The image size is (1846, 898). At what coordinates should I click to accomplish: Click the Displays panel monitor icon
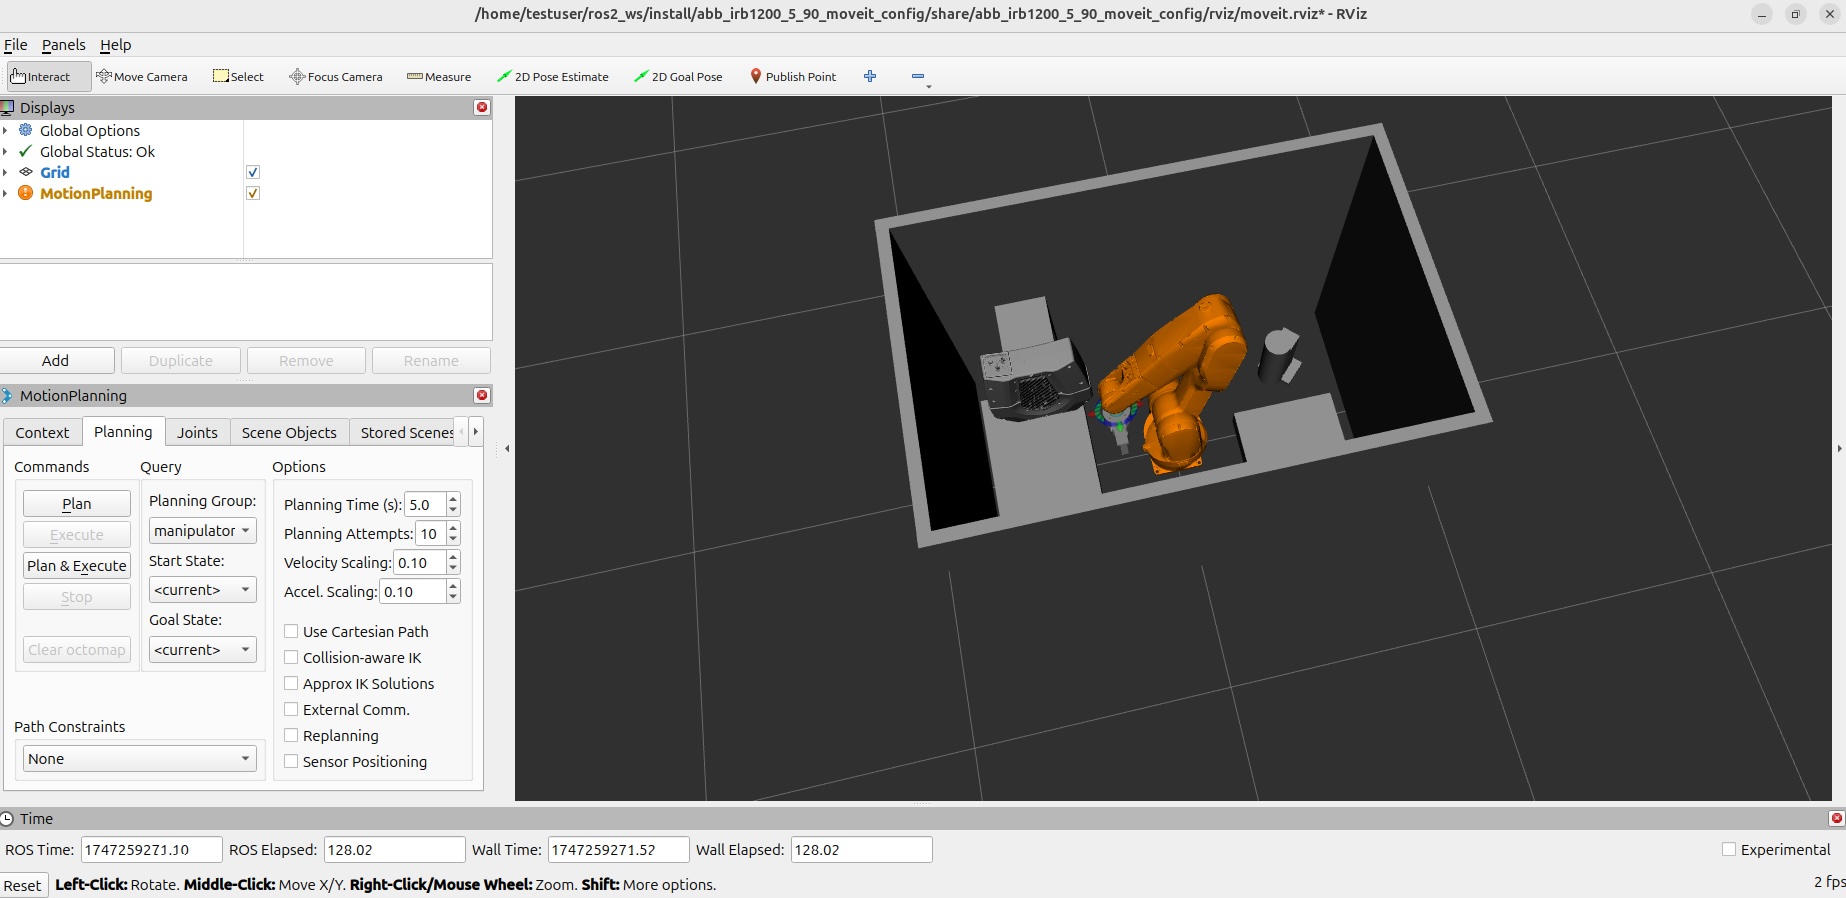pyautogui.click(x=8, y=107)
